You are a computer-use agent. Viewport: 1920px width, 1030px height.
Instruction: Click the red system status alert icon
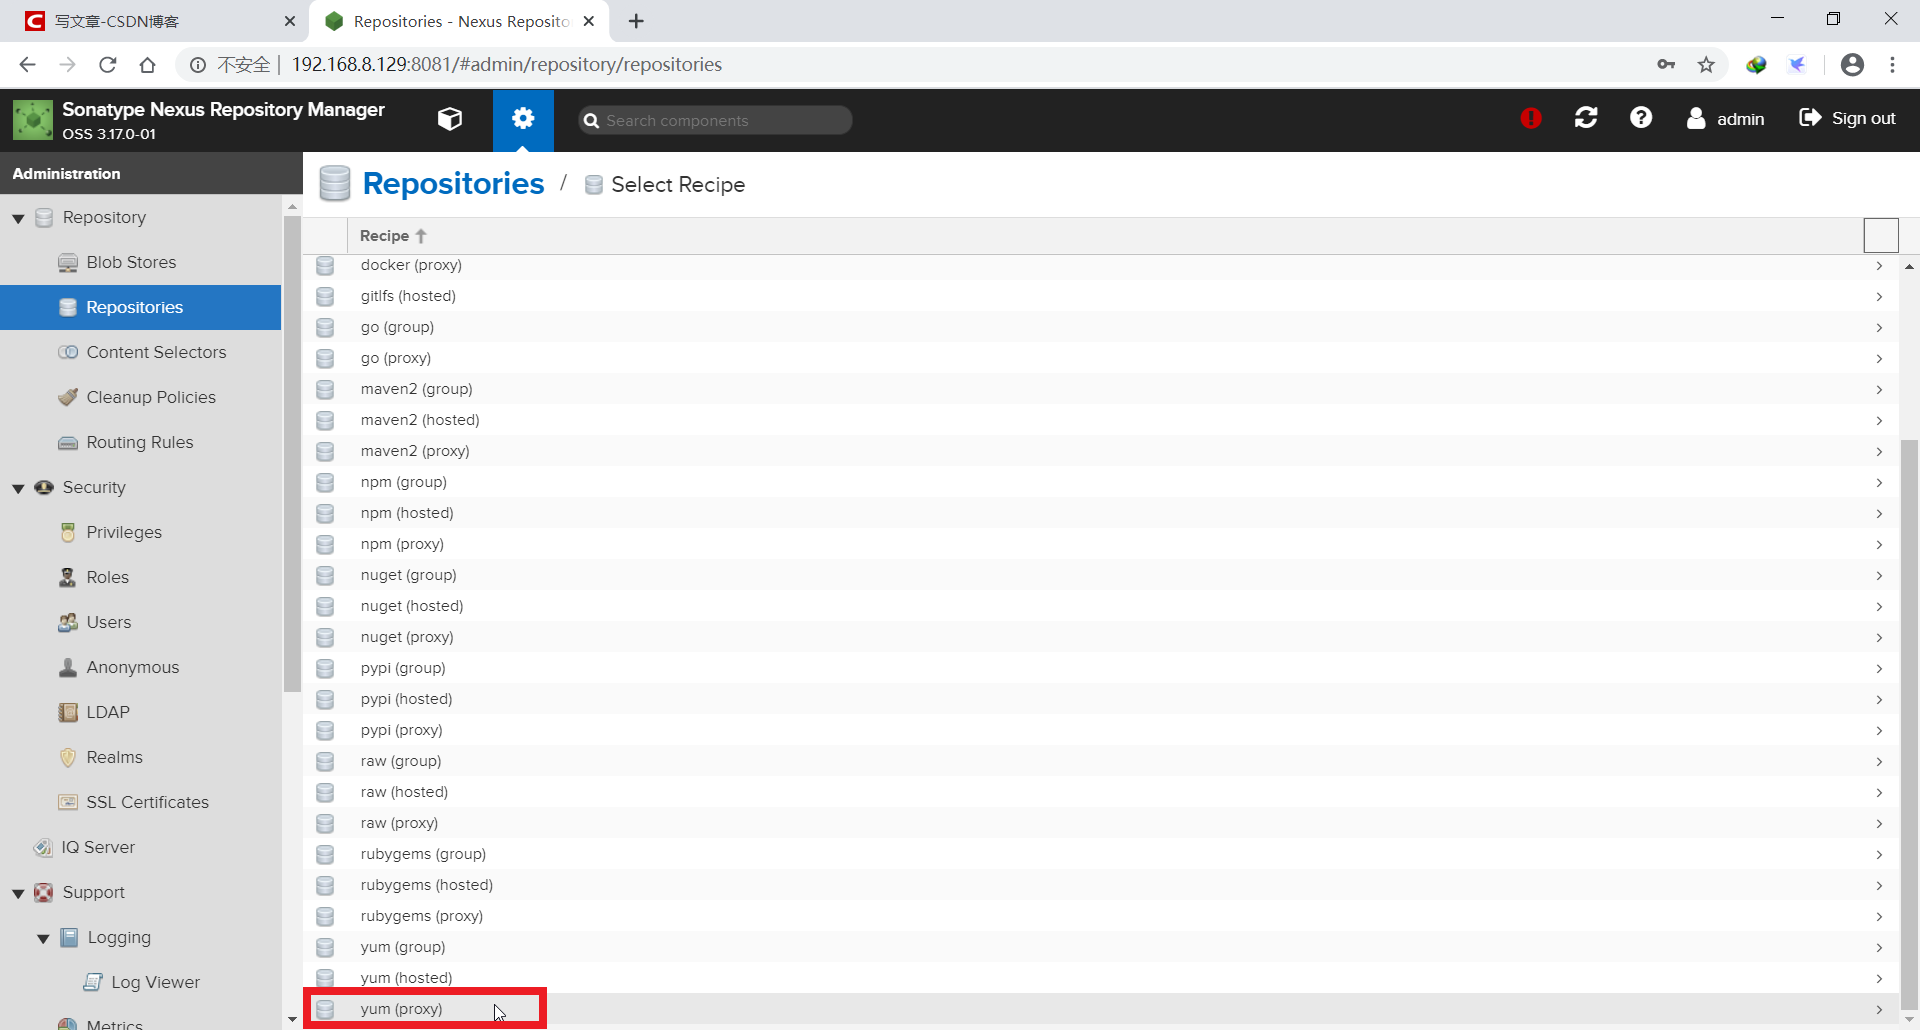pyautogui.click(x=1531, y=118)
